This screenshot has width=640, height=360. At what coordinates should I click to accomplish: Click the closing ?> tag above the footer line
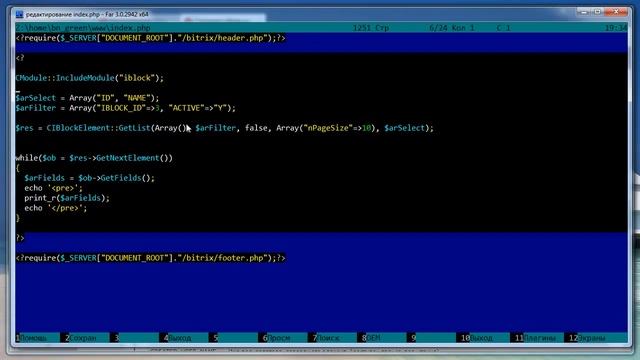[20, 238]
